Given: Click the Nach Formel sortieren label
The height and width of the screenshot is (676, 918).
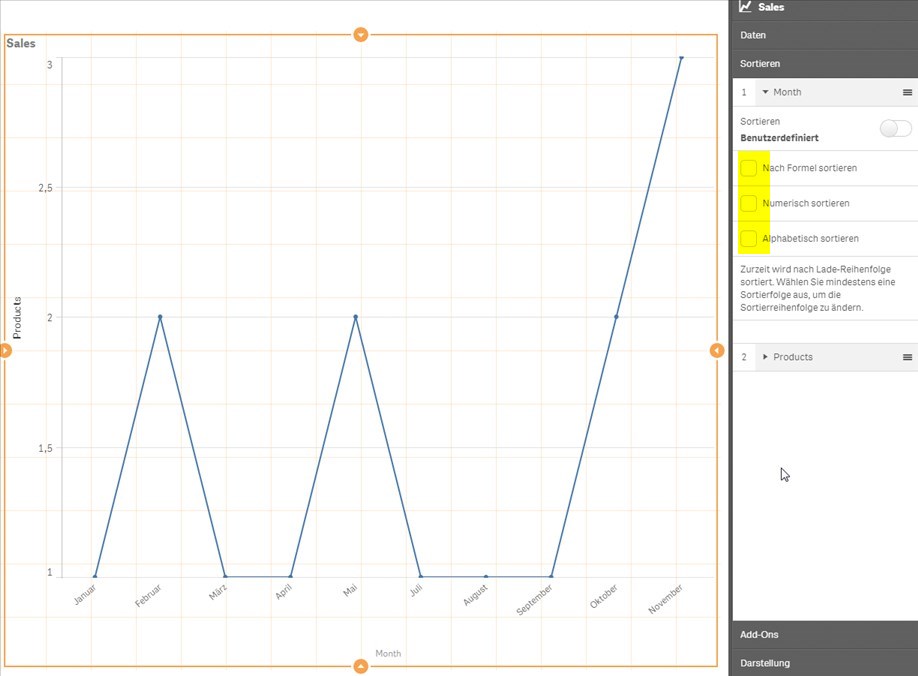Looking at the screenshot, I should point(810,168).
